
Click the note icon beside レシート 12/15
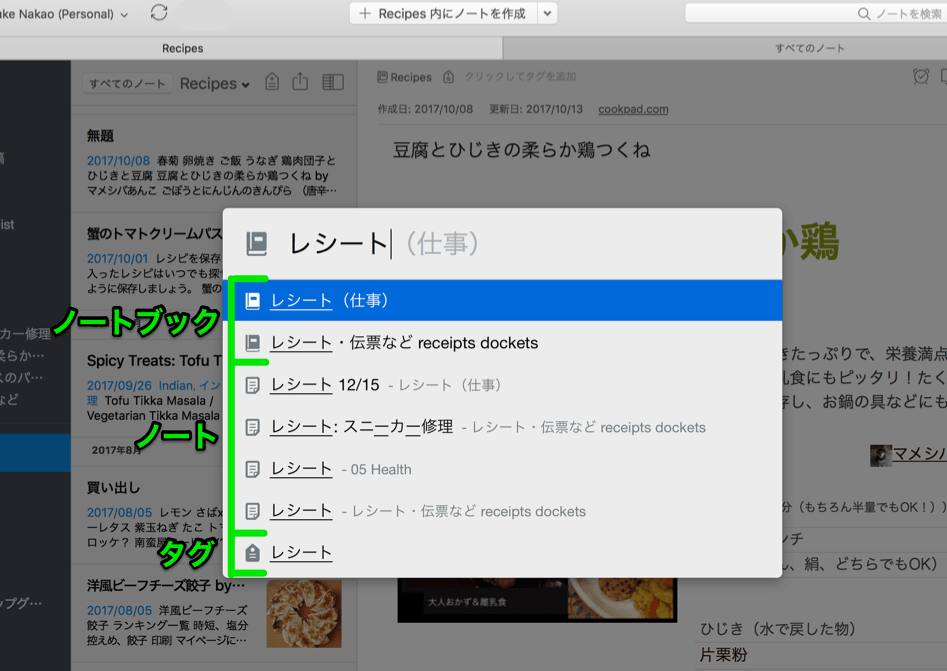(252, 385)
